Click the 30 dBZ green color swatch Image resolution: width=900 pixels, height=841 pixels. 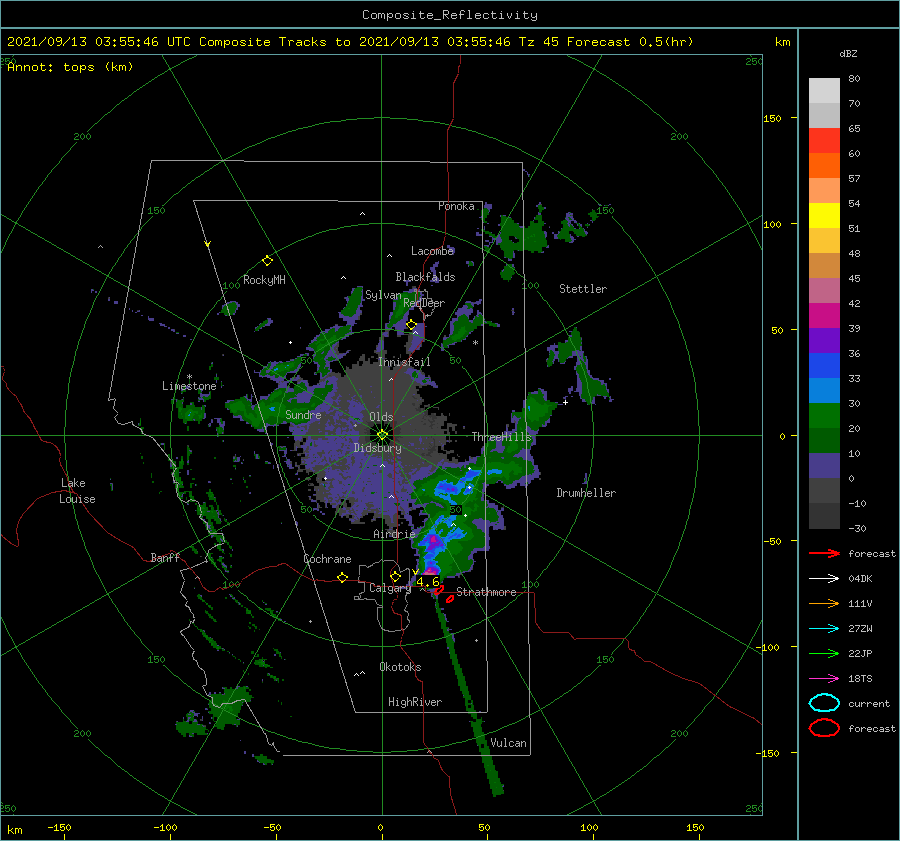(824, 415)
